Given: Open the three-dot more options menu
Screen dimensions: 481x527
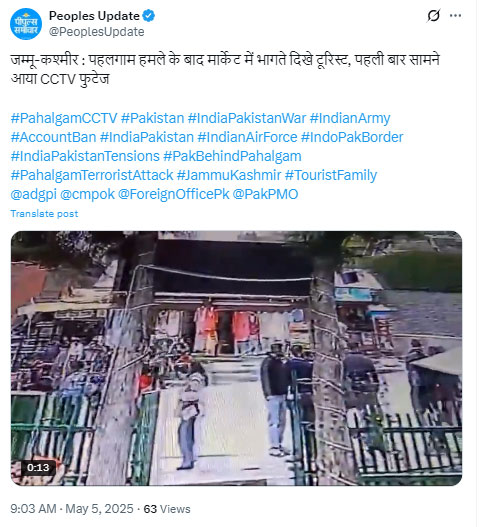Looking at the screenshot, I should tap(455, 15).
